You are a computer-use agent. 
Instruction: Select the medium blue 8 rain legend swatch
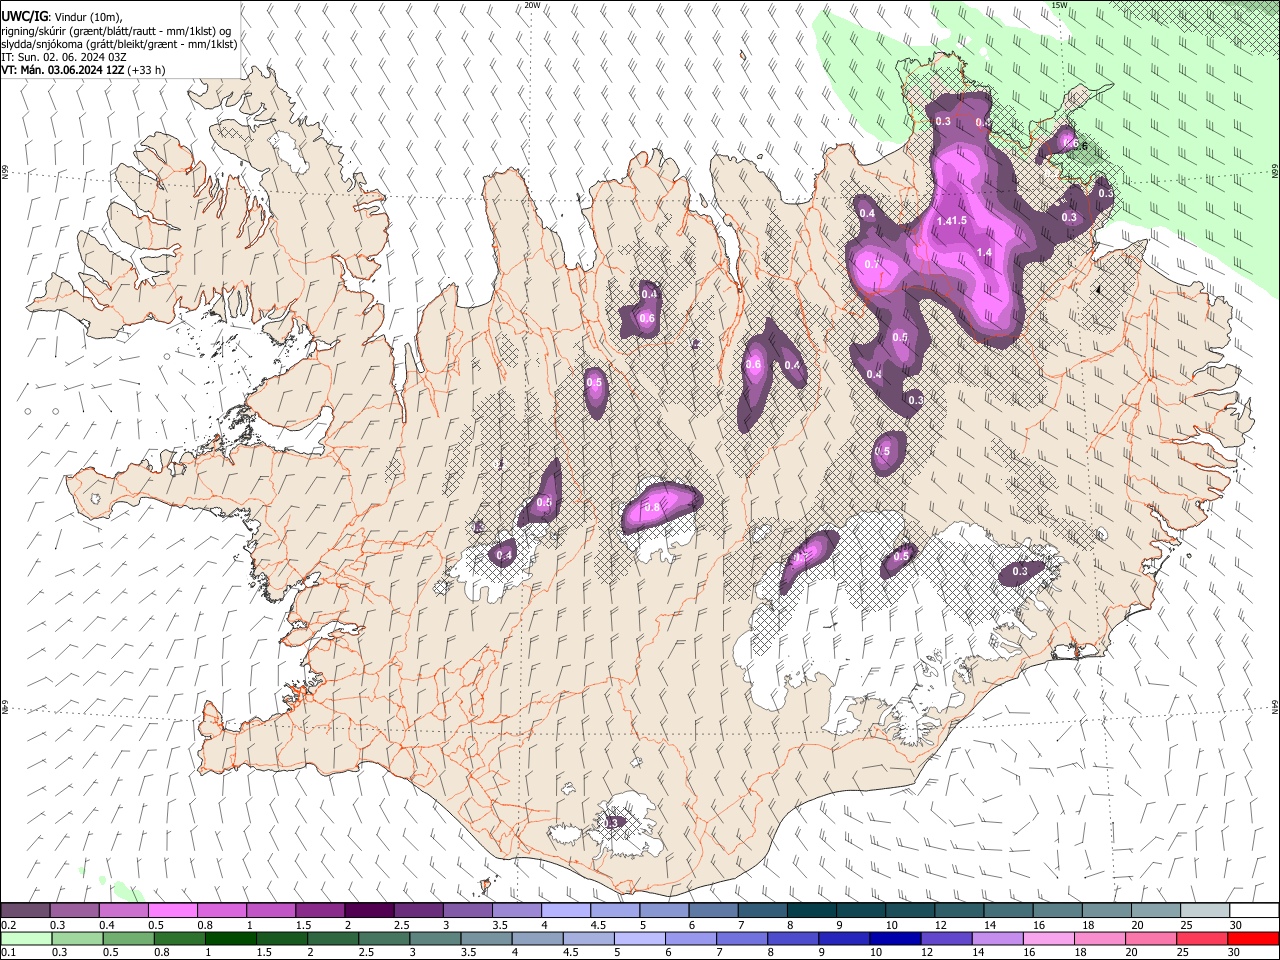click(792, 938)
